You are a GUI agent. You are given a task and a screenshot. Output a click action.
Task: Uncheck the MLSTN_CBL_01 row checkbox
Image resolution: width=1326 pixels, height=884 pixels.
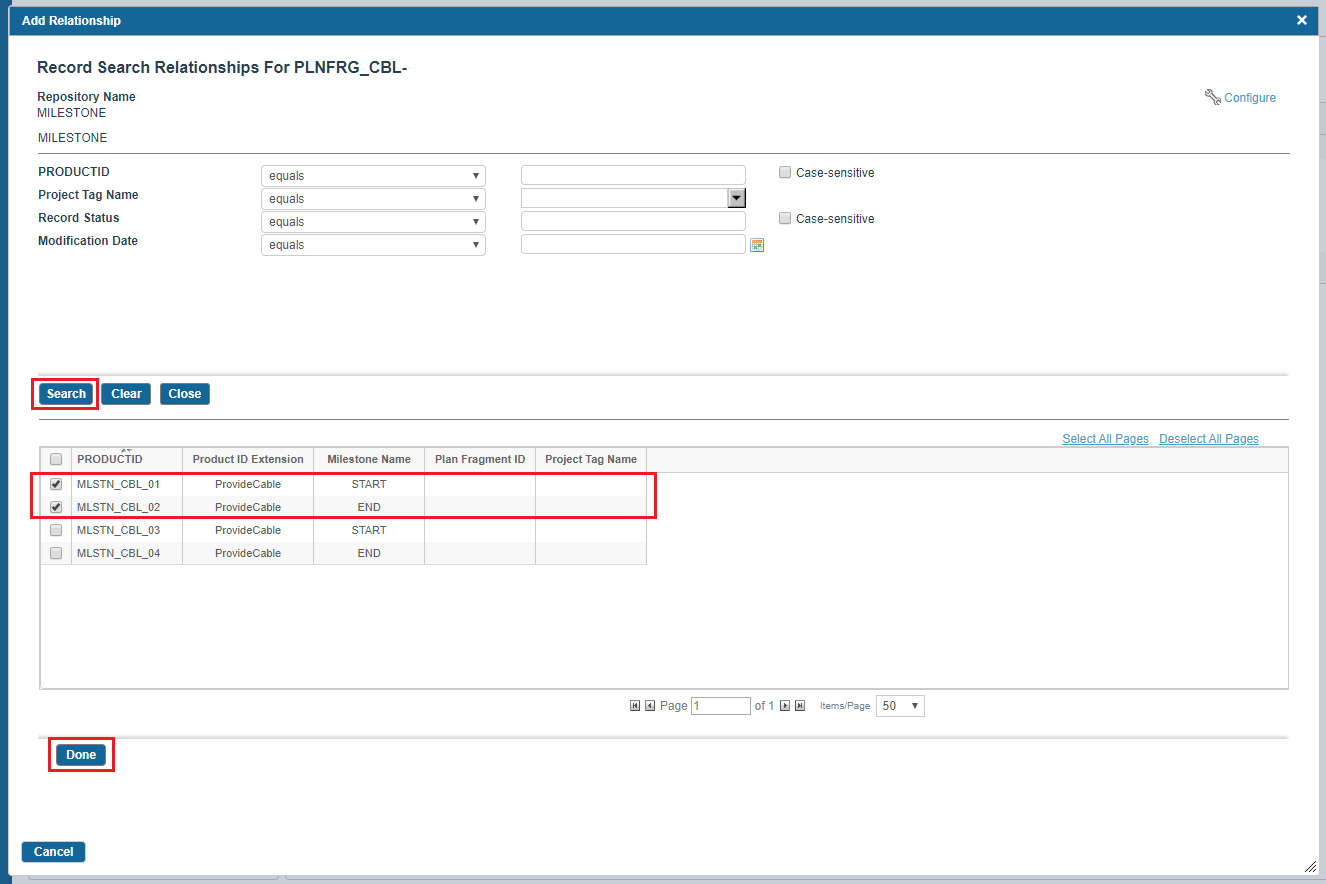pyautogui.click(x=56, y=484)
